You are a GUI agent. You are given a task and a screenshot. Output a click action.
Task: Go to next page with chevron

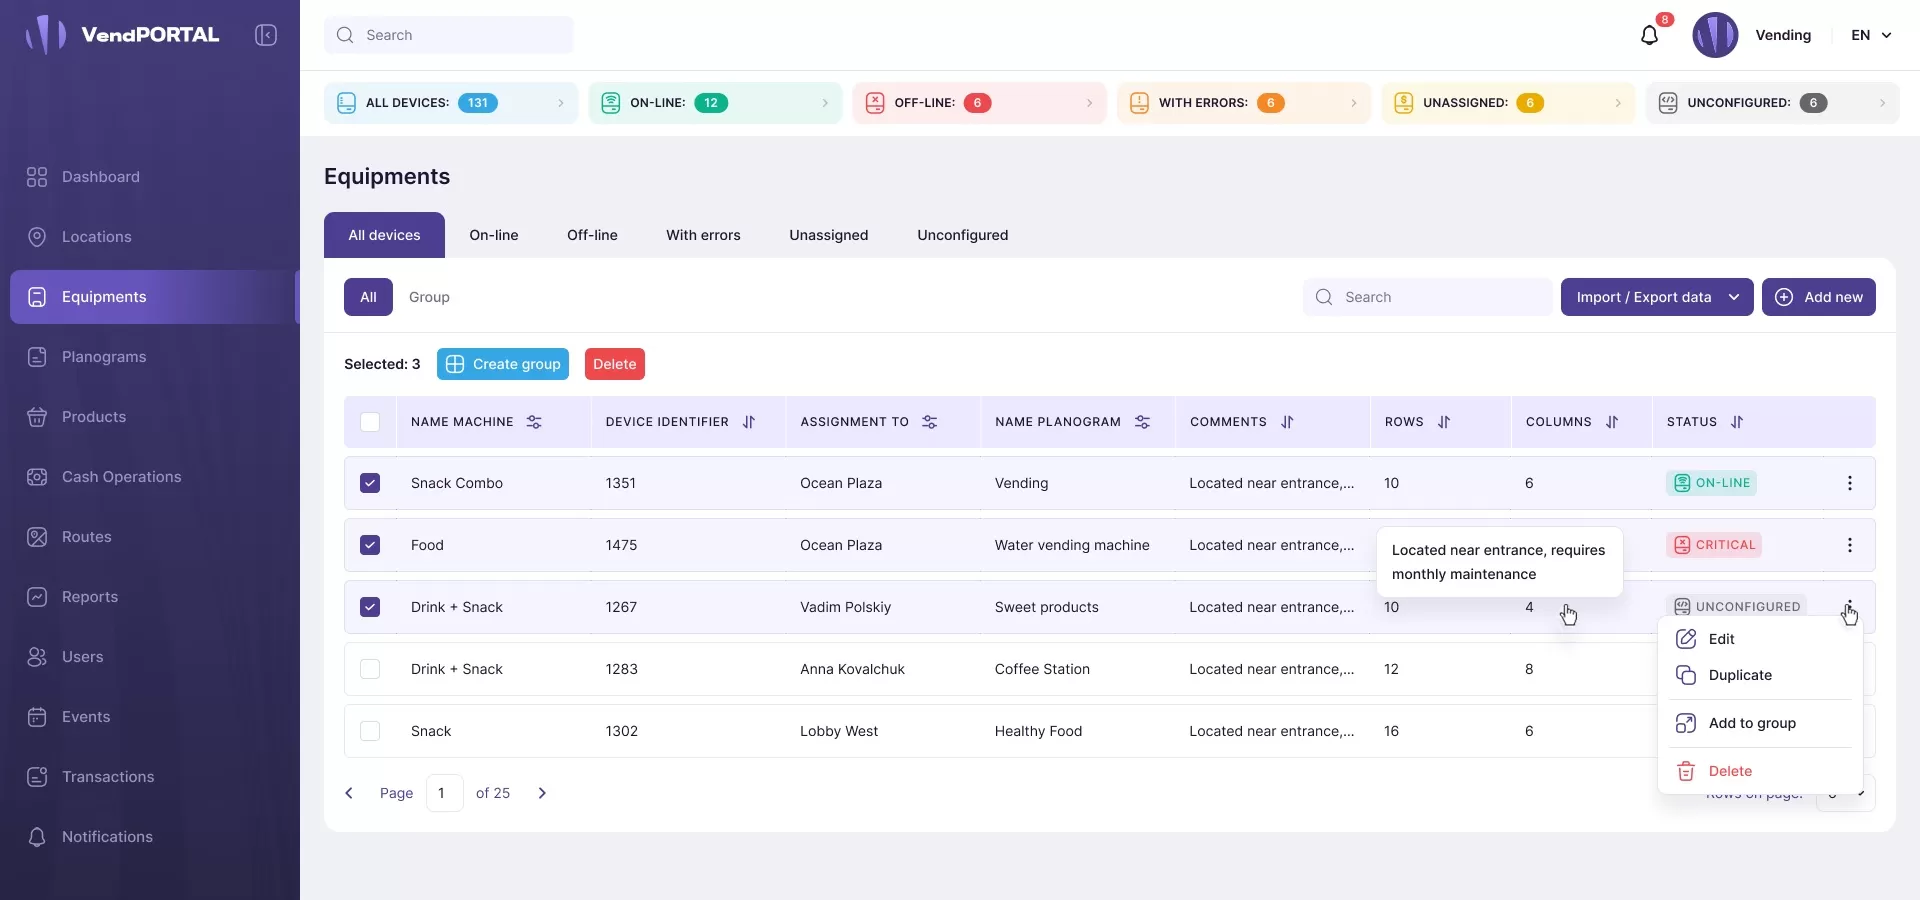[x=542, y=793]
